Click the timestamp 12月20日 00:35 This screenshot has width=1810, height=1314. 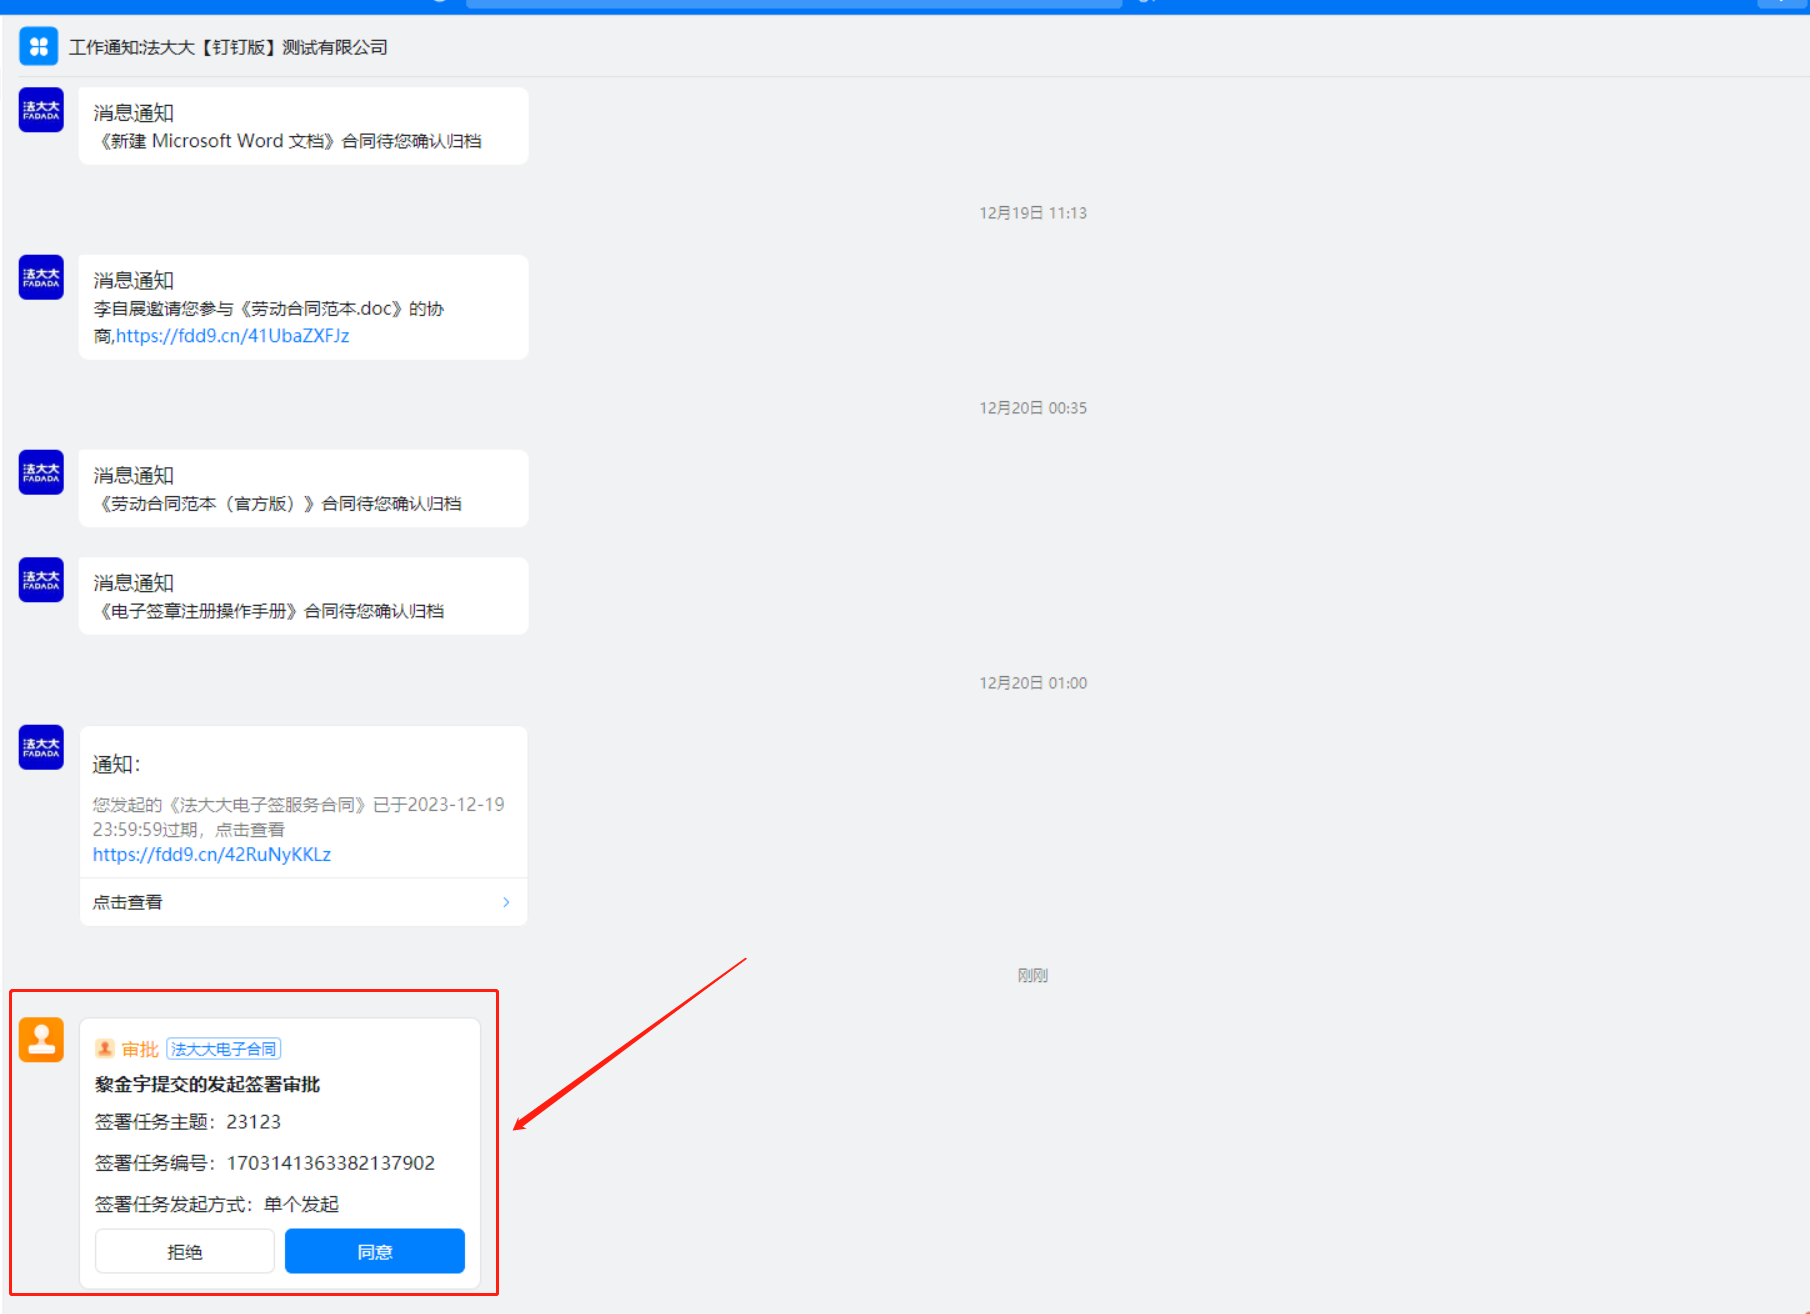coord(1033,408)
